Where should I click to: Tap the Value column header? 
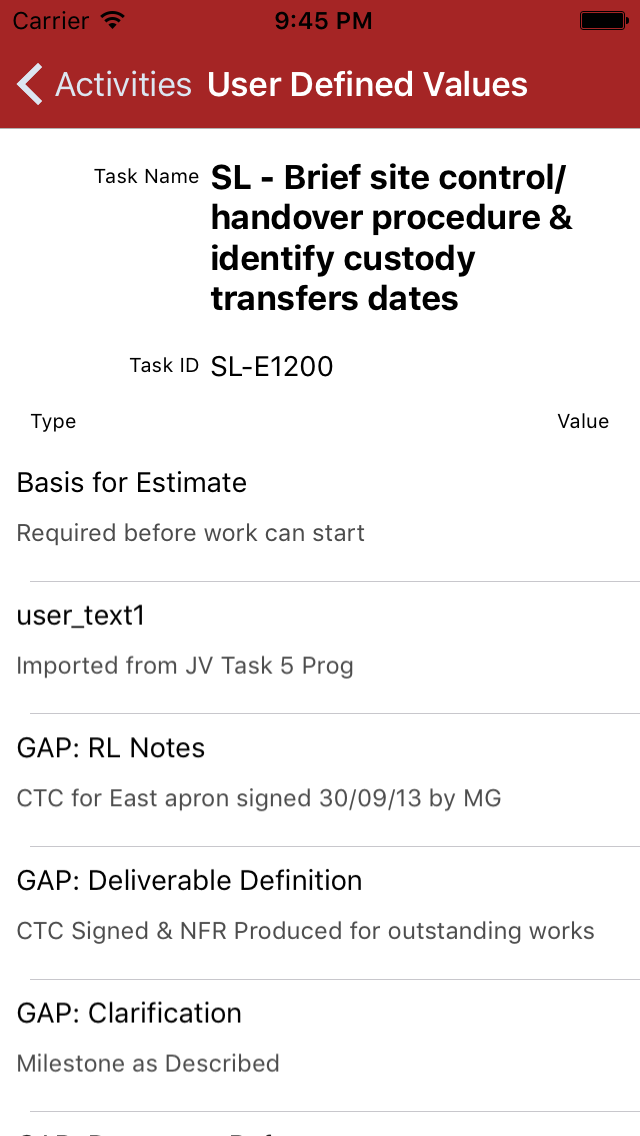583,421
